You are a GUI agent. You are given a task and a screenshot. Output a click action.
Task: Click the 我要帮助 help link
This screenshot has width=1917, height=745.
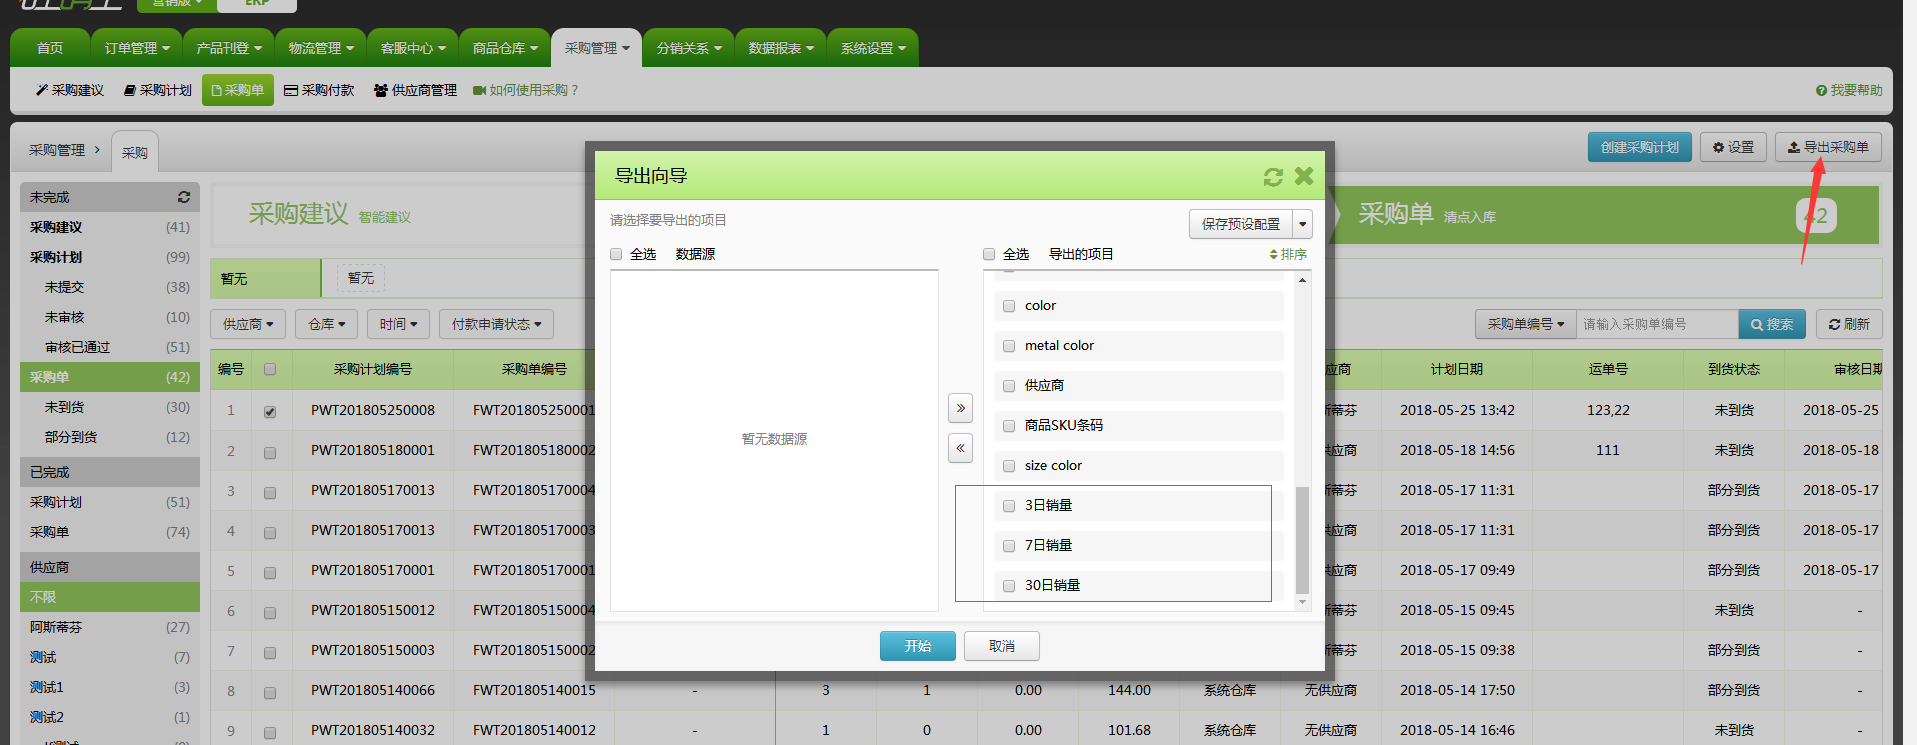1849,90
